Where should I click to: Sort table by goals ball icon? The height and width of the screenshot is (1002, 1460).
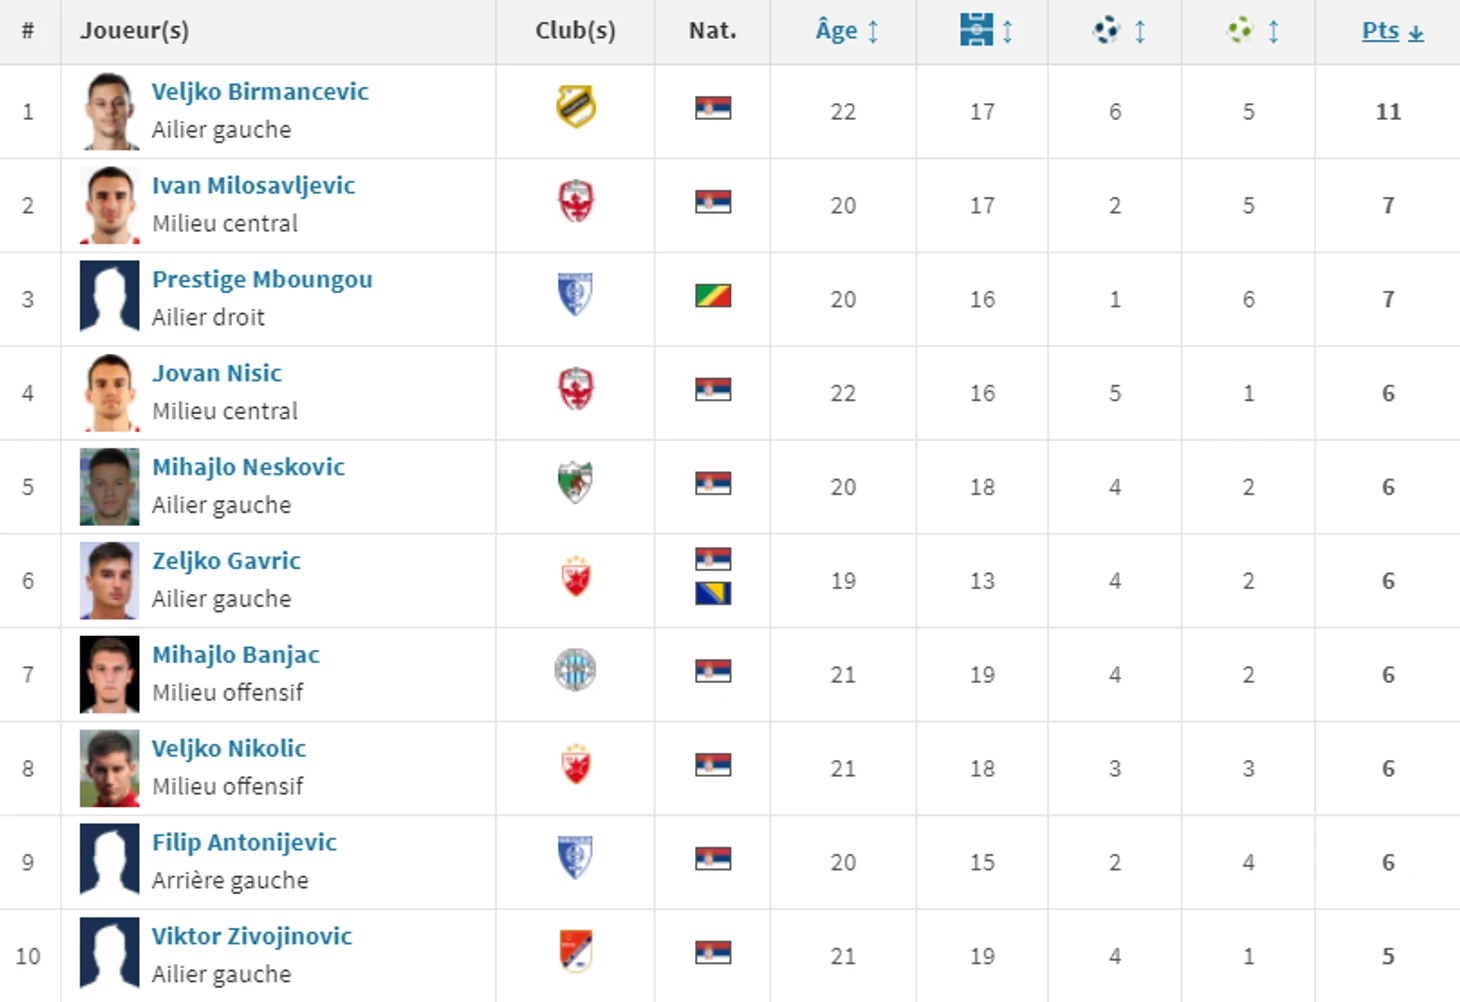[x=1106, y=30]
